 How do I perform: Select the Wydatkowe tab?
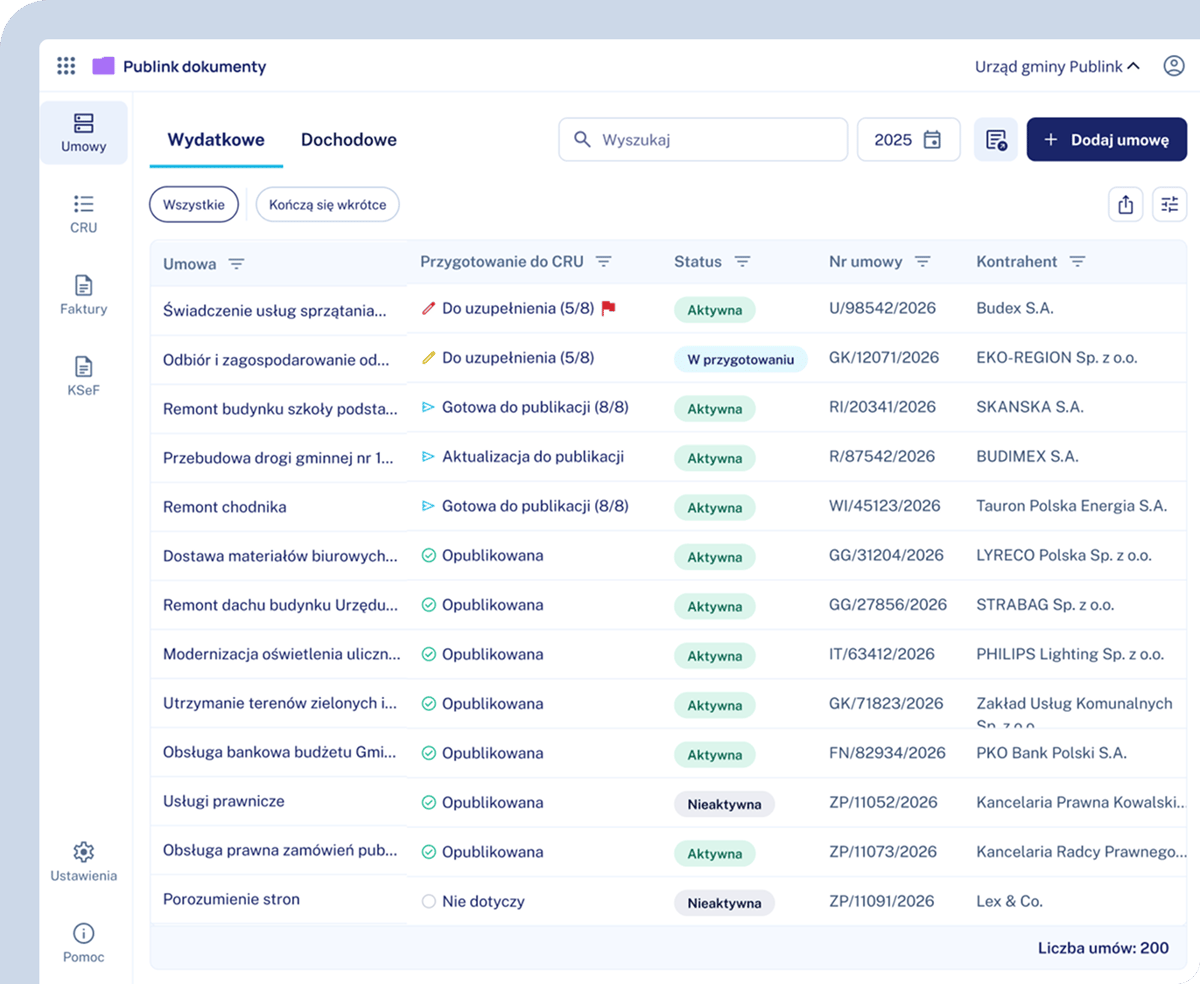tap(216, 140)
